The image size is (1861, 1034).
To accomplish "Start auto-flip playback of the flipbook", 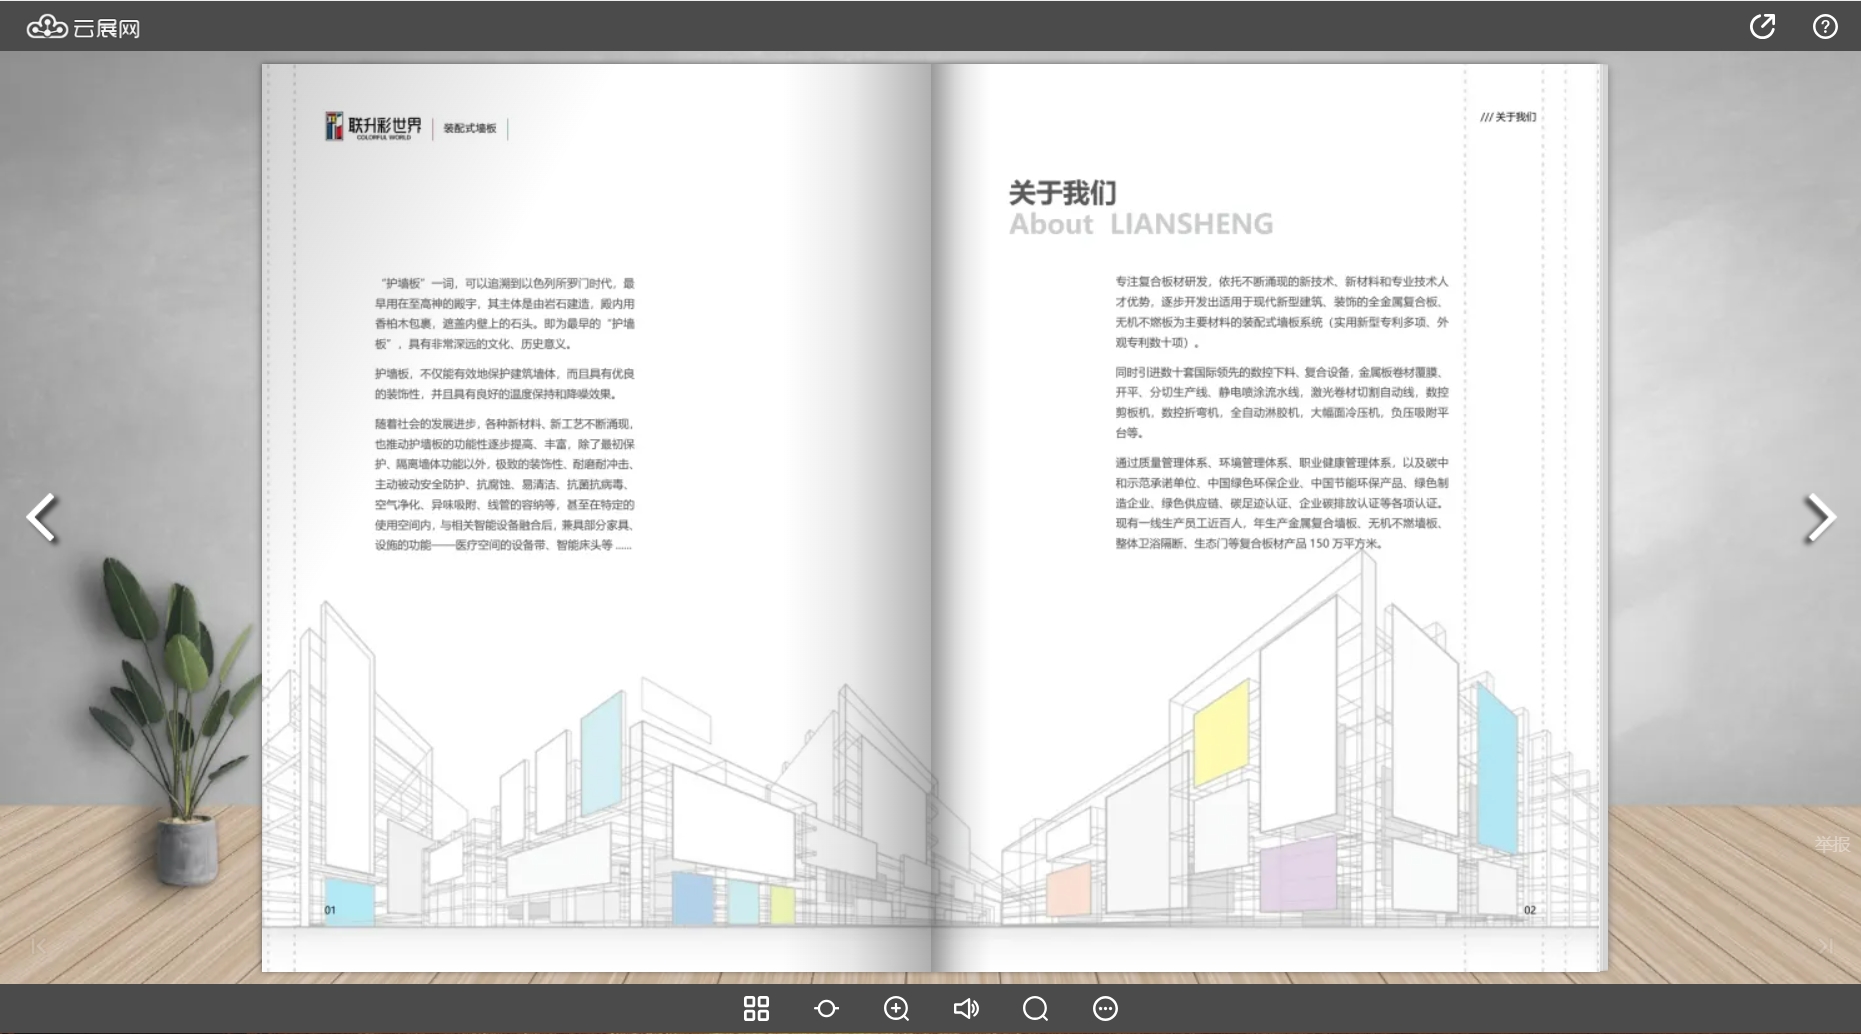I will [826, 1008].
